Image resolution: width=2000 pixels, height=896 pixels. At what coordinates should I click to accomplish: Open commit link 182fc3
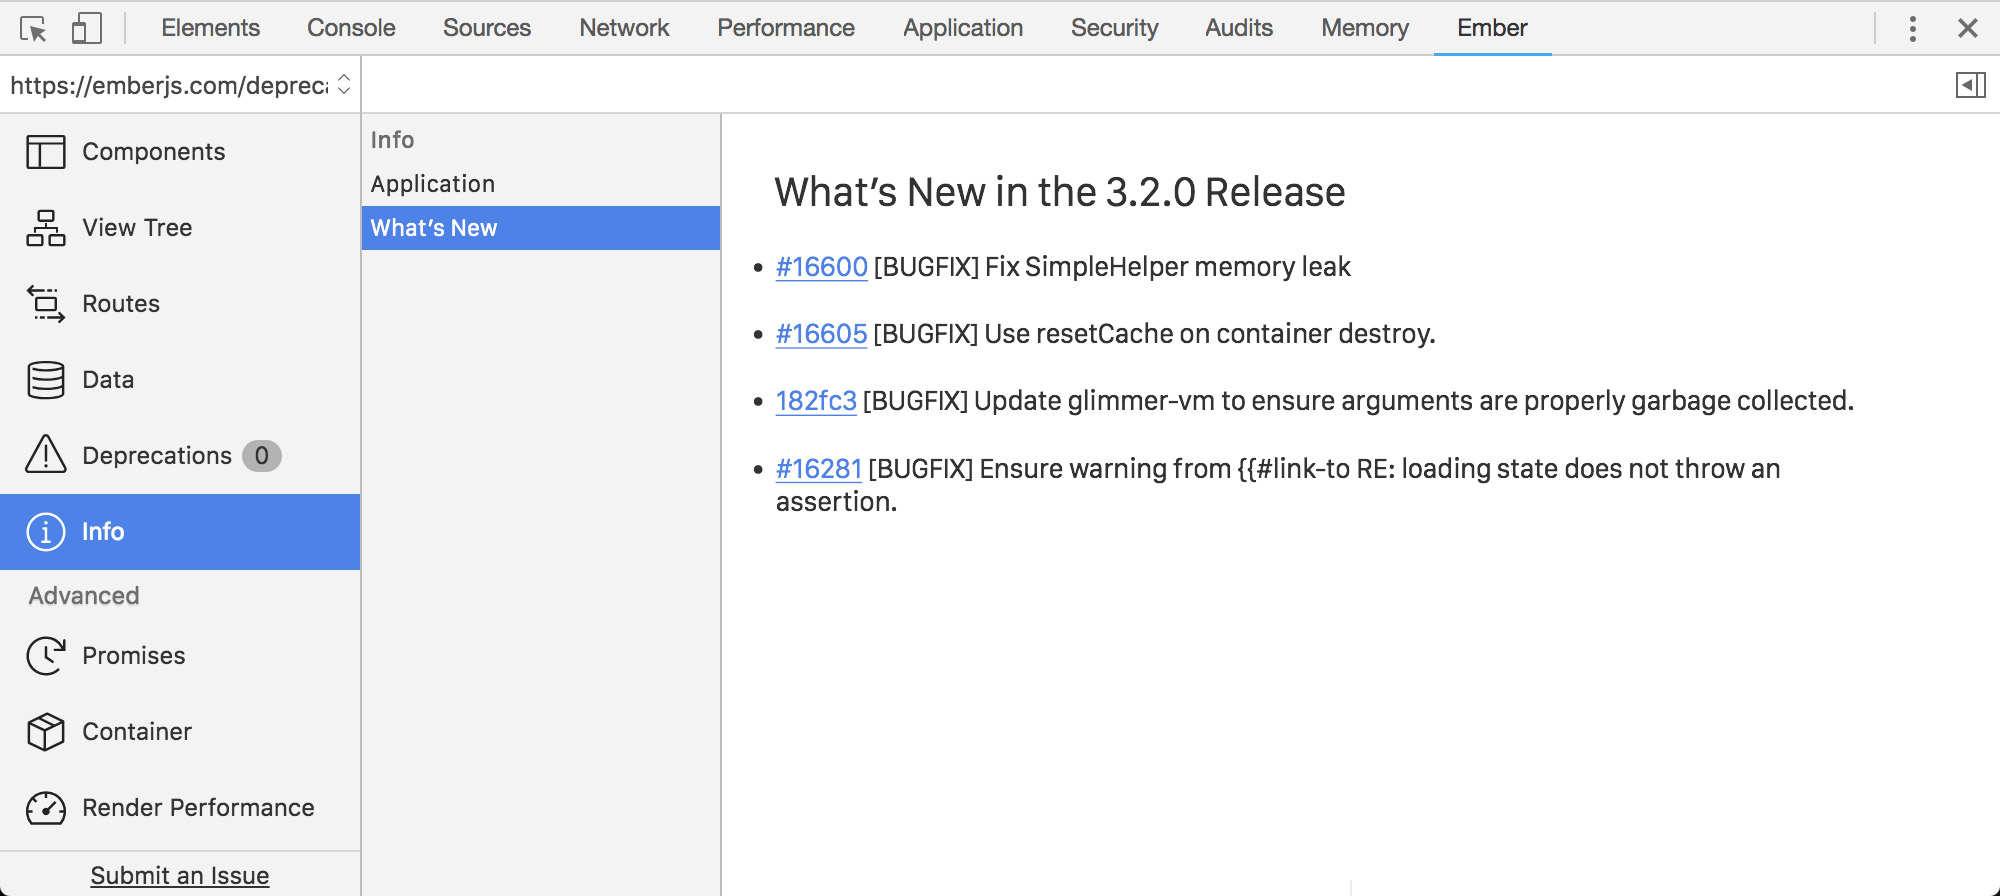(x=816, y=401)
